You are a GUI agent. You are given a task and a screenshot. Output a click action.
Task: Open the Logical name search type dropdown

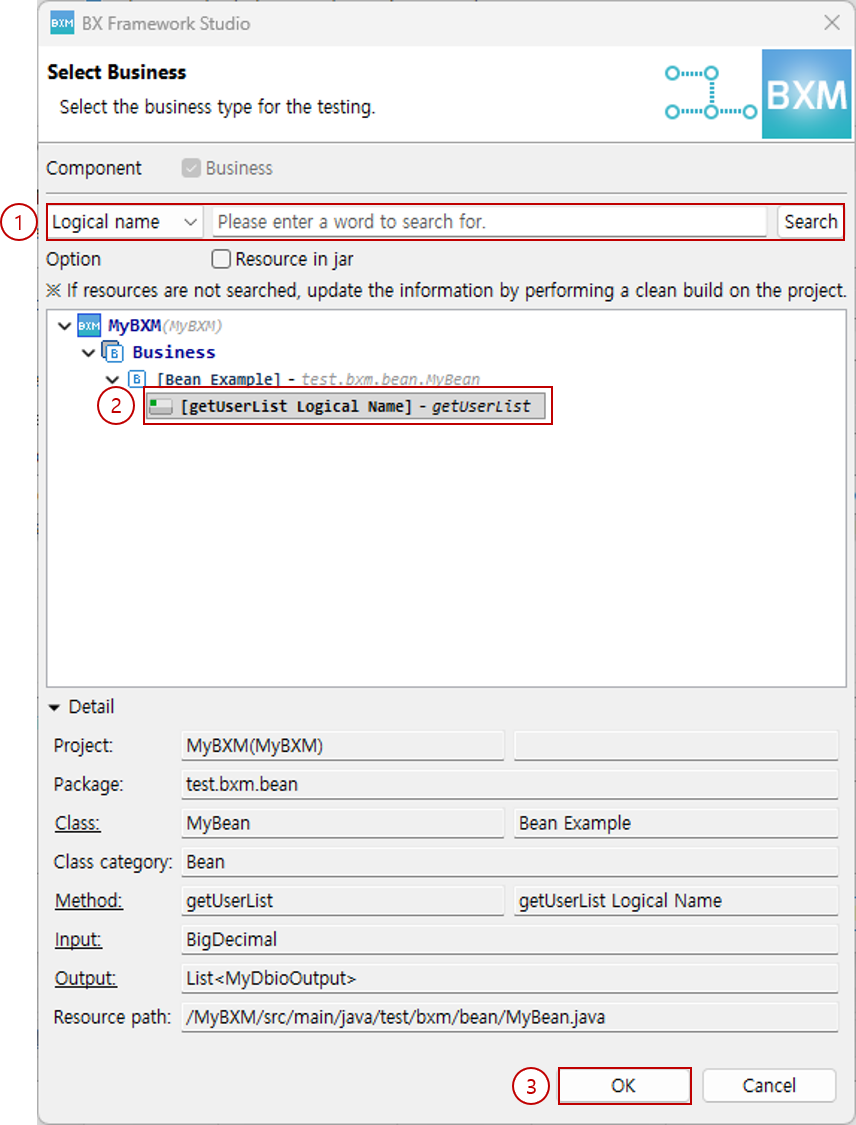125,222
